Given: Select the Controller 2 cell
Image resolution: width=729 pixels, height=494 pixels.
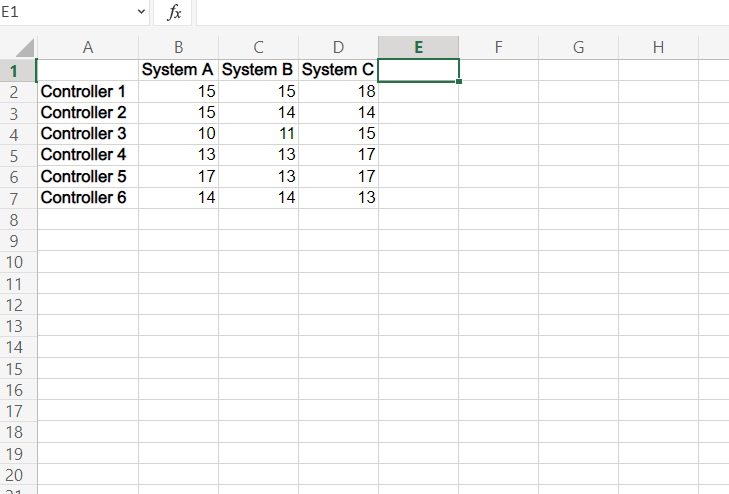Looking at the screenshot, I should [88, 113].
